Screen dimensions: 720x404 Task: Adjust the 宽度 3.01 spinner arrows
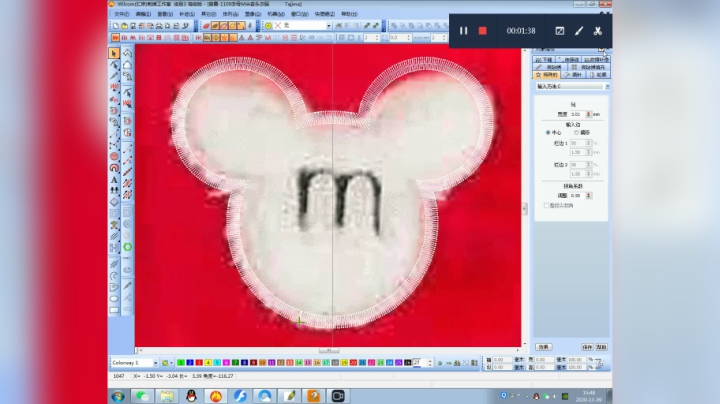[588, 114]
